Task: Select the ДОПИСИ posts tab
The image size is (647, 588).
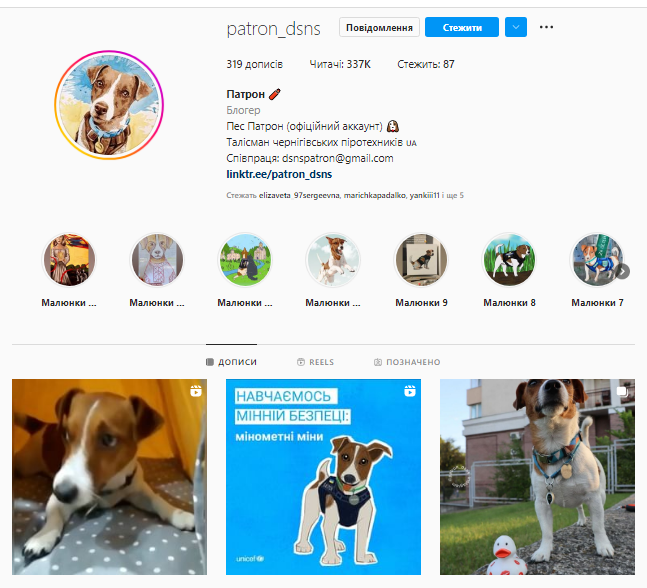Action: point(231,362)
